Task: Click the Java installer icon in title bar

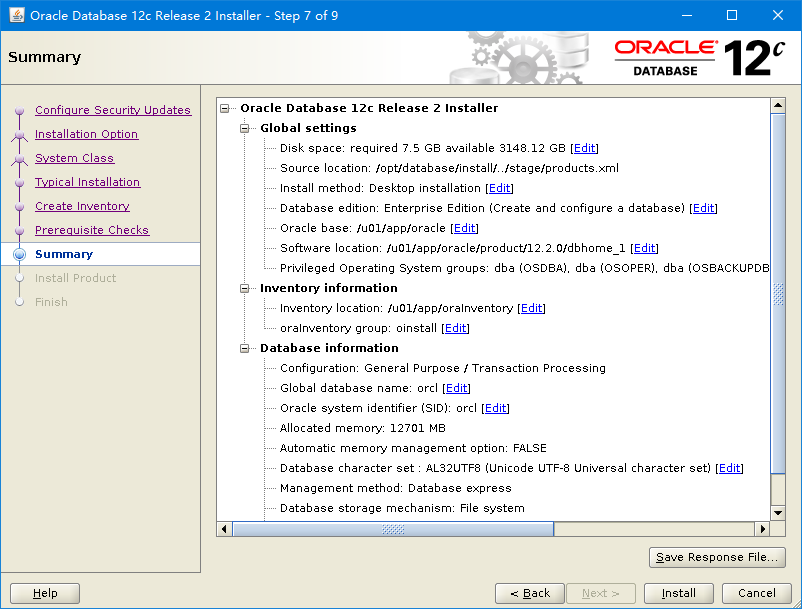Action: (x=16, y=15)
